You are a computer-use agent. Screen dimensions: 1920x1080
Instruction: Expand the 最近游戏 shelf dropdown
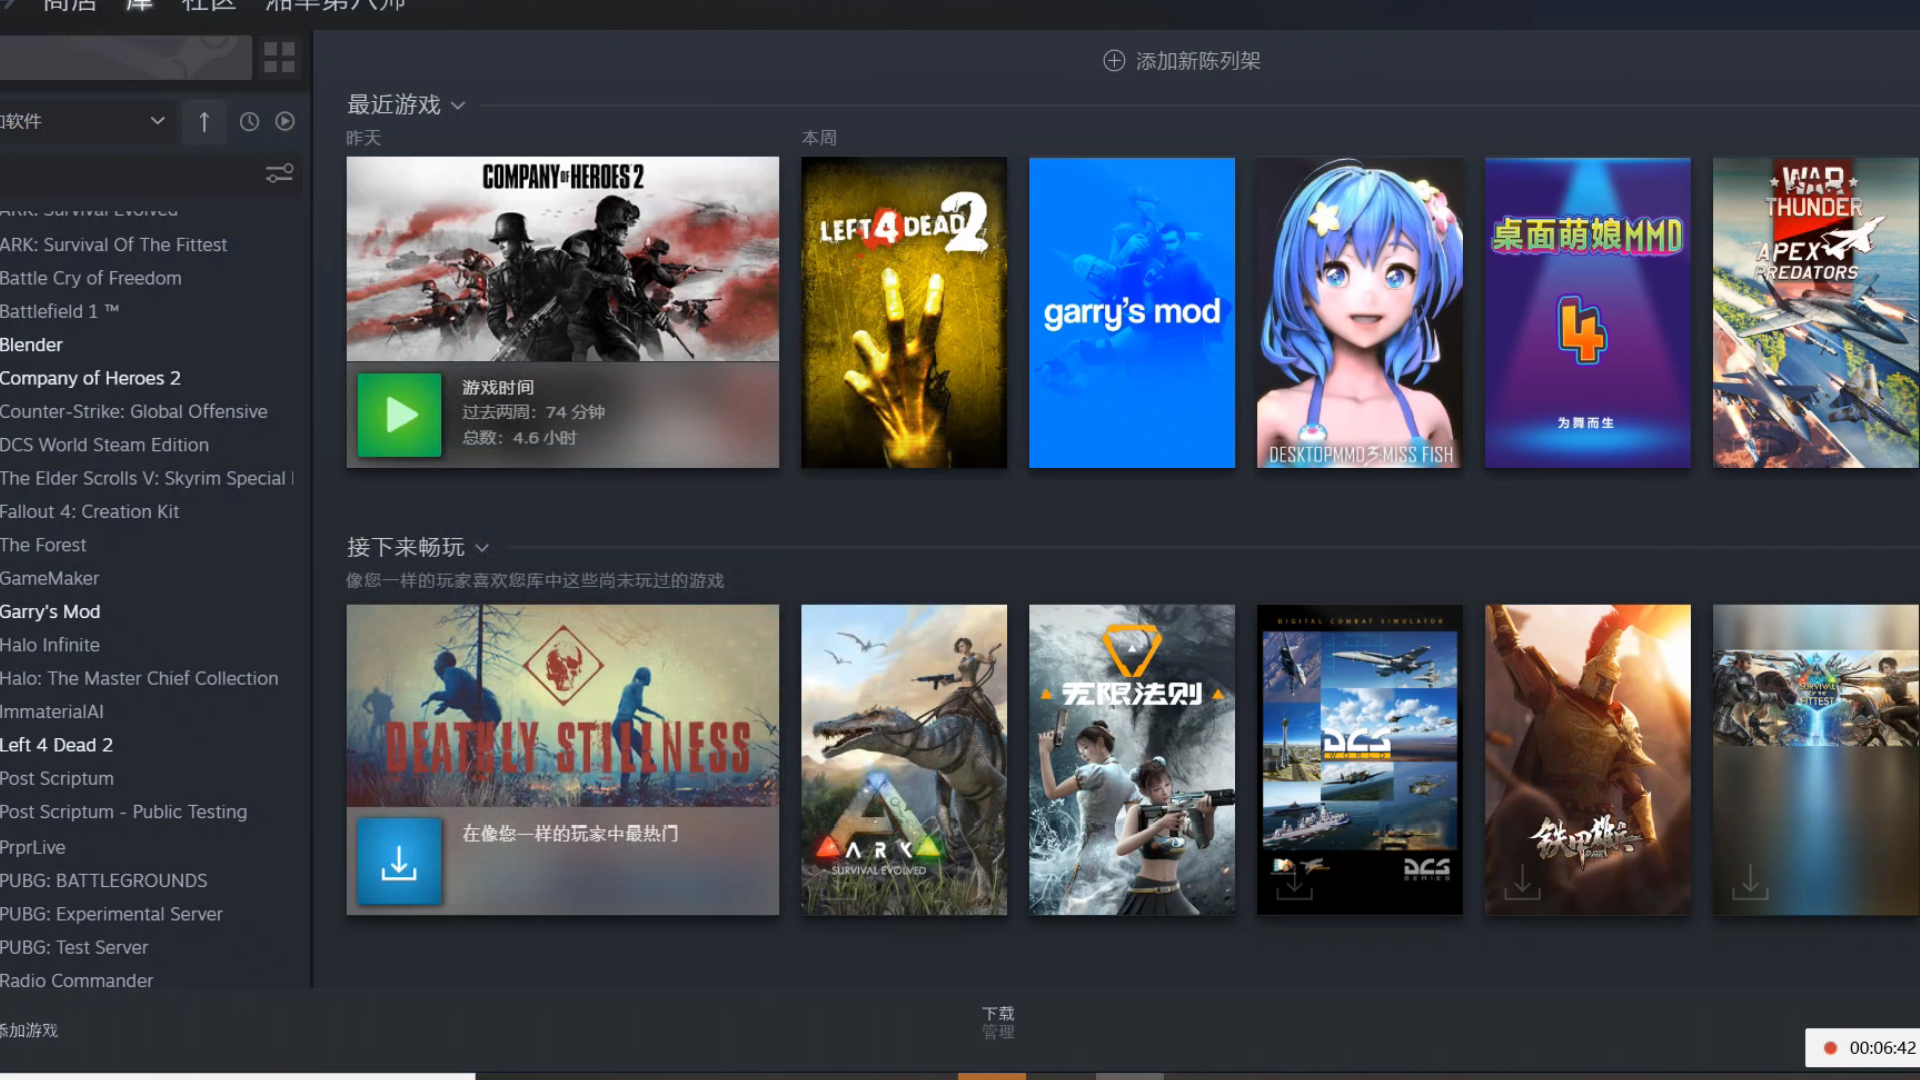pyautogui.click(x=458, y=106)
